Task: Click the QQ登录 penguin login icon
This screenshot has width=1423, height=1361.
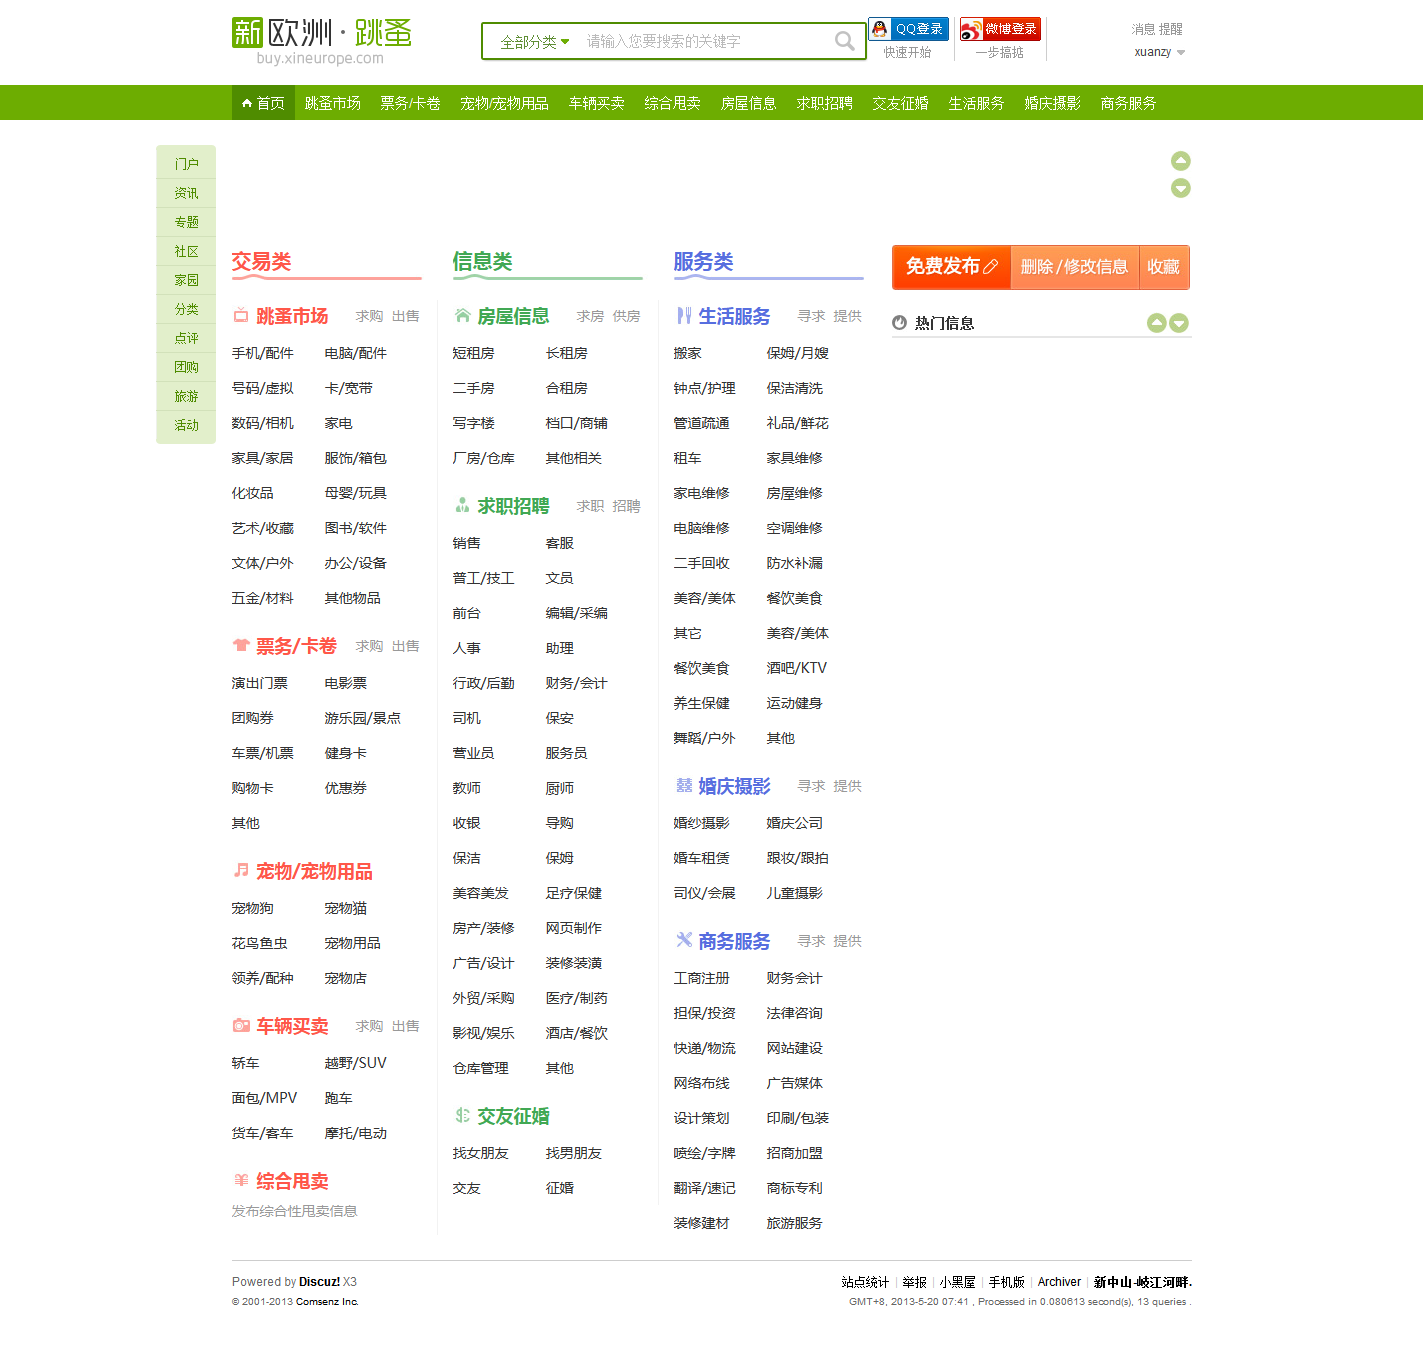Action: 878,29
